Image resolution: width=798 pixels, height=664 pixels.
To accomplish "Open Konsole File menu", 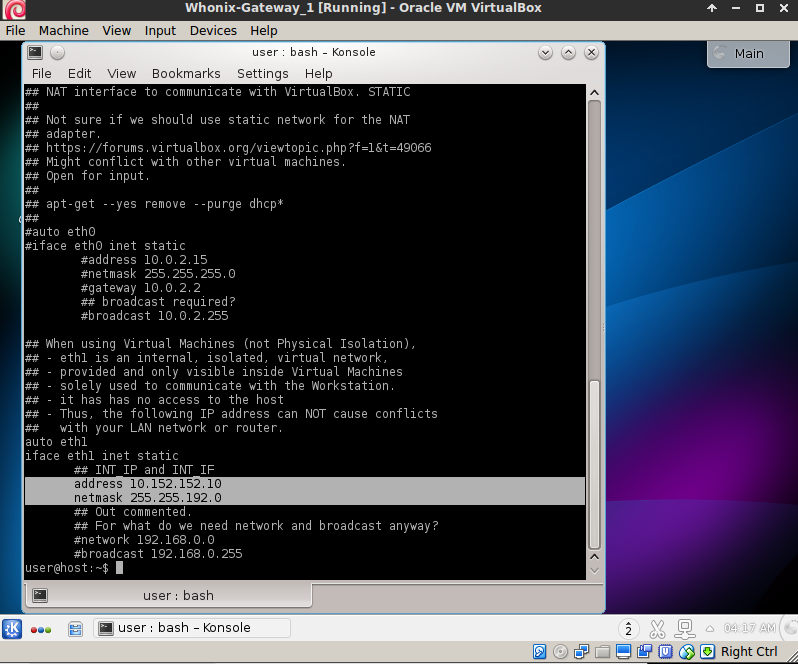I will coord(41,74).
